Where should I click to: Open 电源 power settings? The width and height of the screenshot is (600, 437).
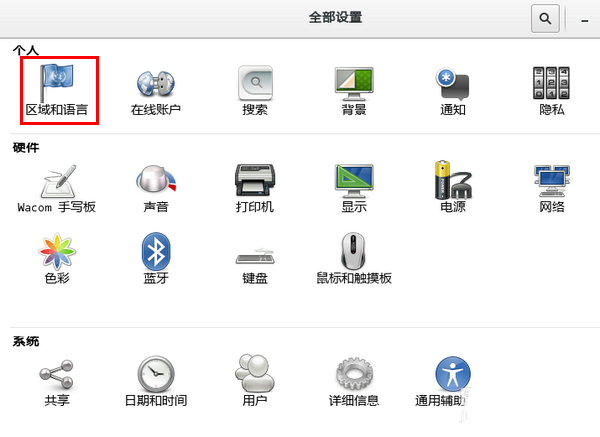453,187
